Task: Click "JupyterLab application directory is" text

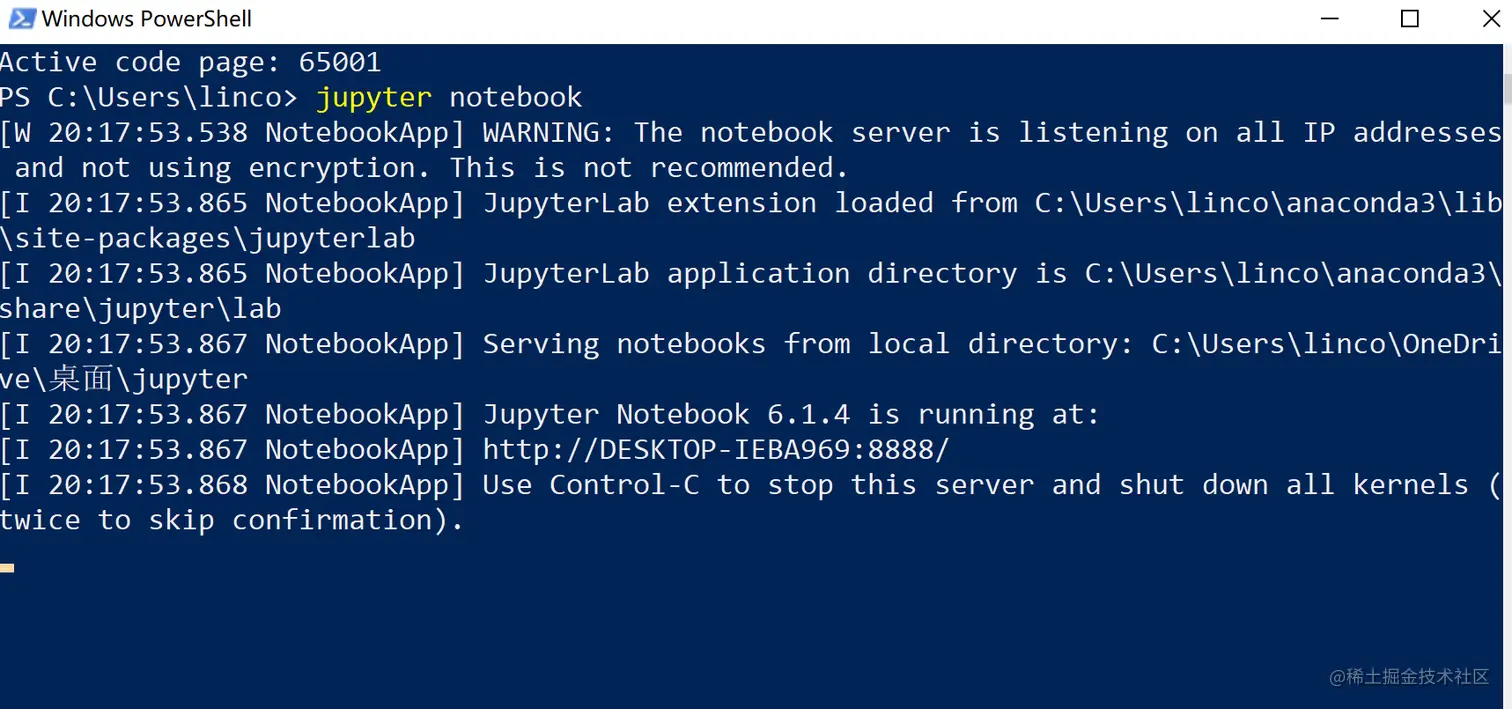Action: click(x=775, y=274)
